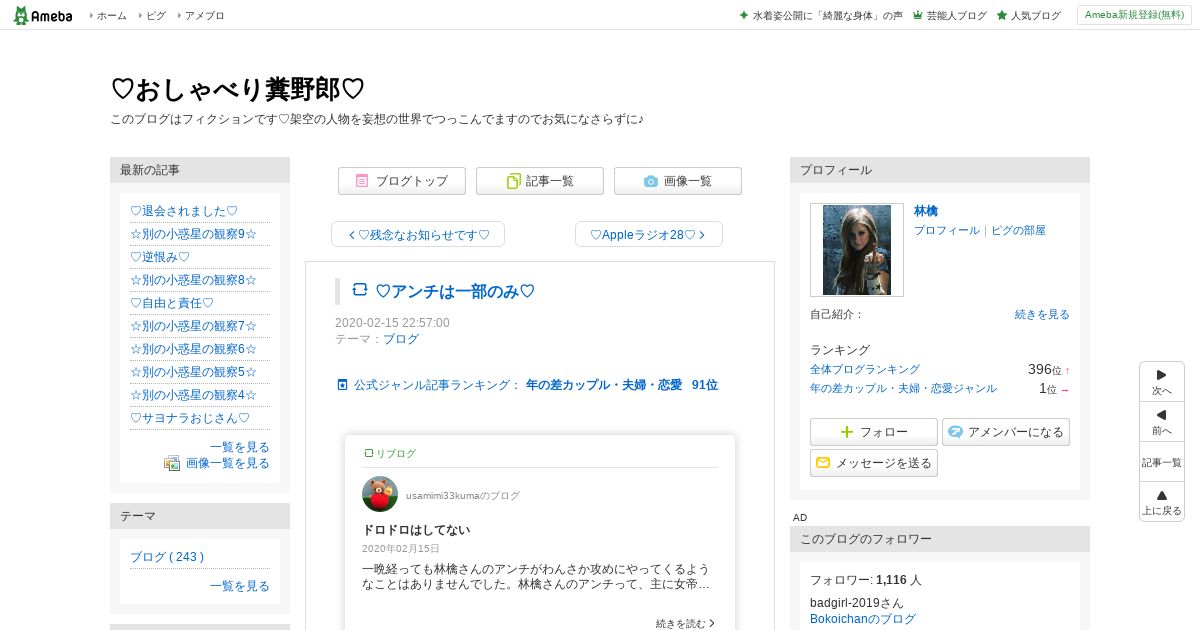Open 全体ブログランキング link
The width and height of the screenshot is (1200, 630).
click(x=865, y=369)
